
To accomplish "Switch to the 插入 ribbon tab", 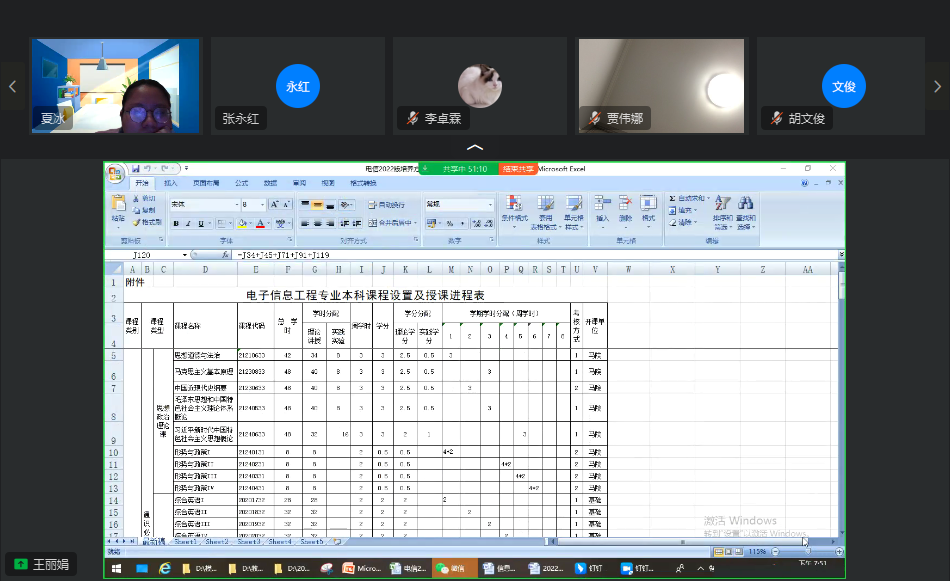I will (x=171, y=183).
